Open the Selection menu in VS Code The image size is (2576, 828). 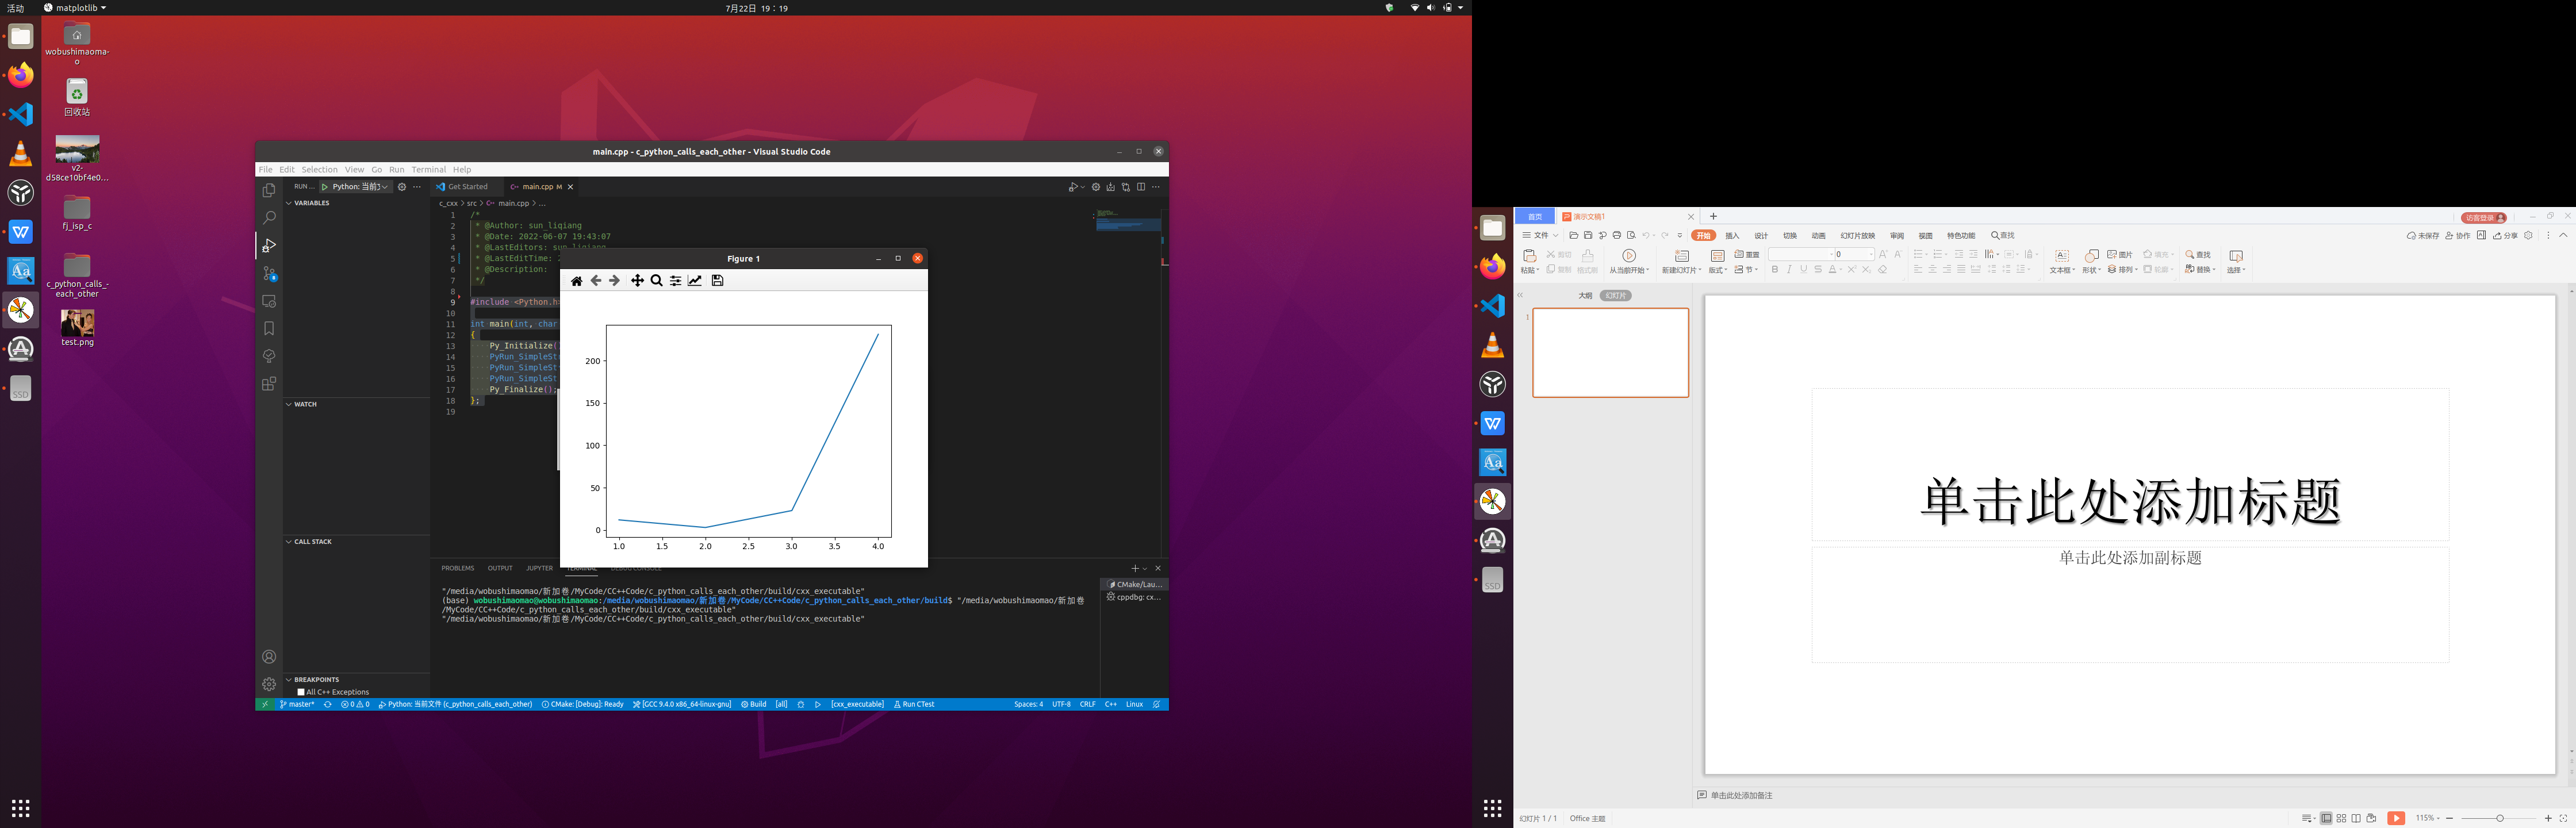319,170
